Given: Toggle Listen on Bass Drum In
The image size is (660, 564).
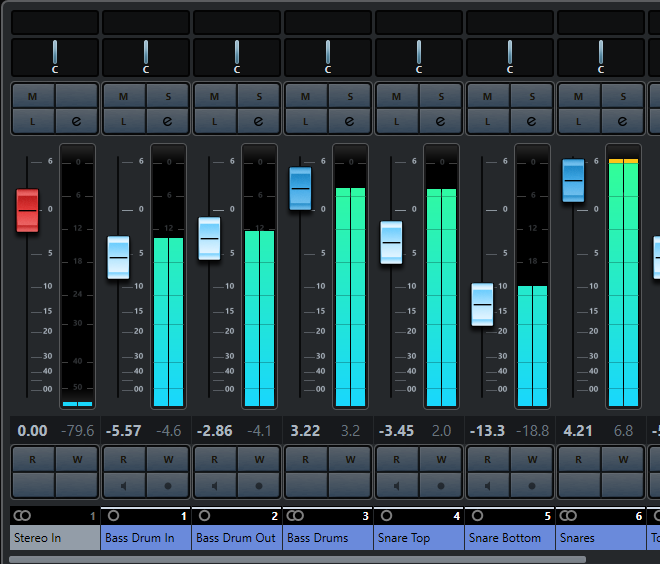Looking at the screenshot, I should (124, 122).
